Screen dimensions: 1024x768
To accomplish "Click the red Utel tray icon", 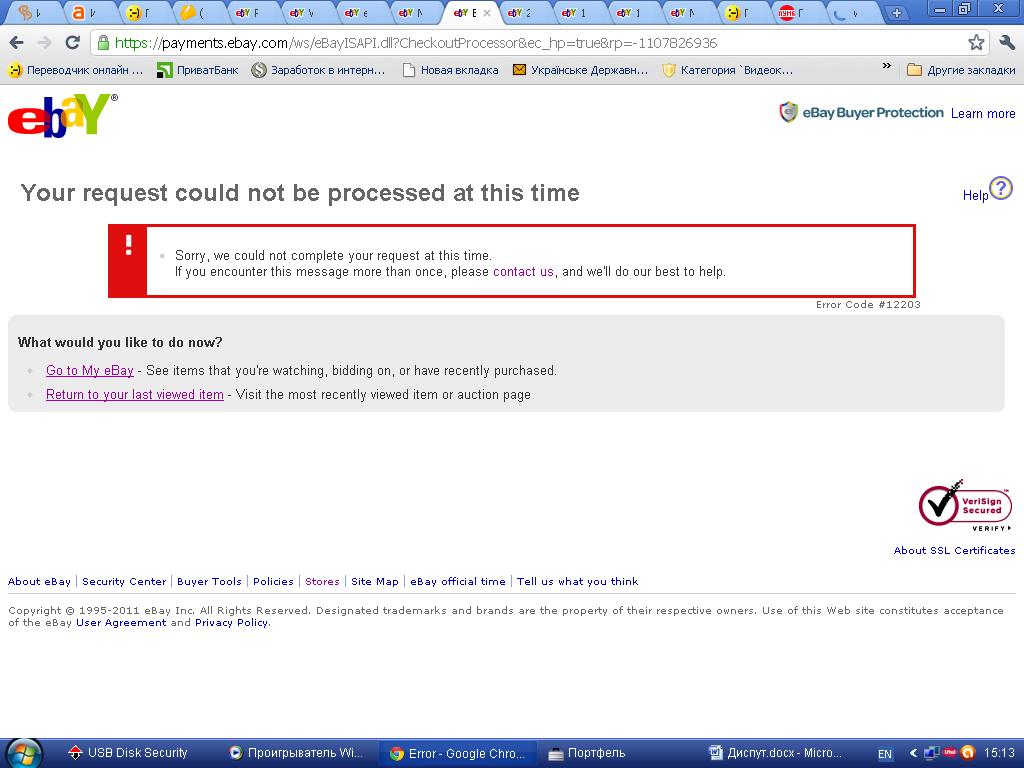I will pyautogui.click(x=949, y=752).
